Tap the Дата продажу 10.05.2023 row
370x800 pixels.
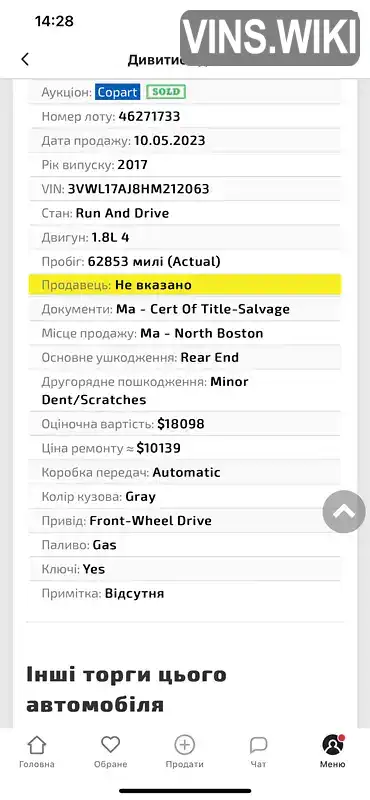(185, 140)
